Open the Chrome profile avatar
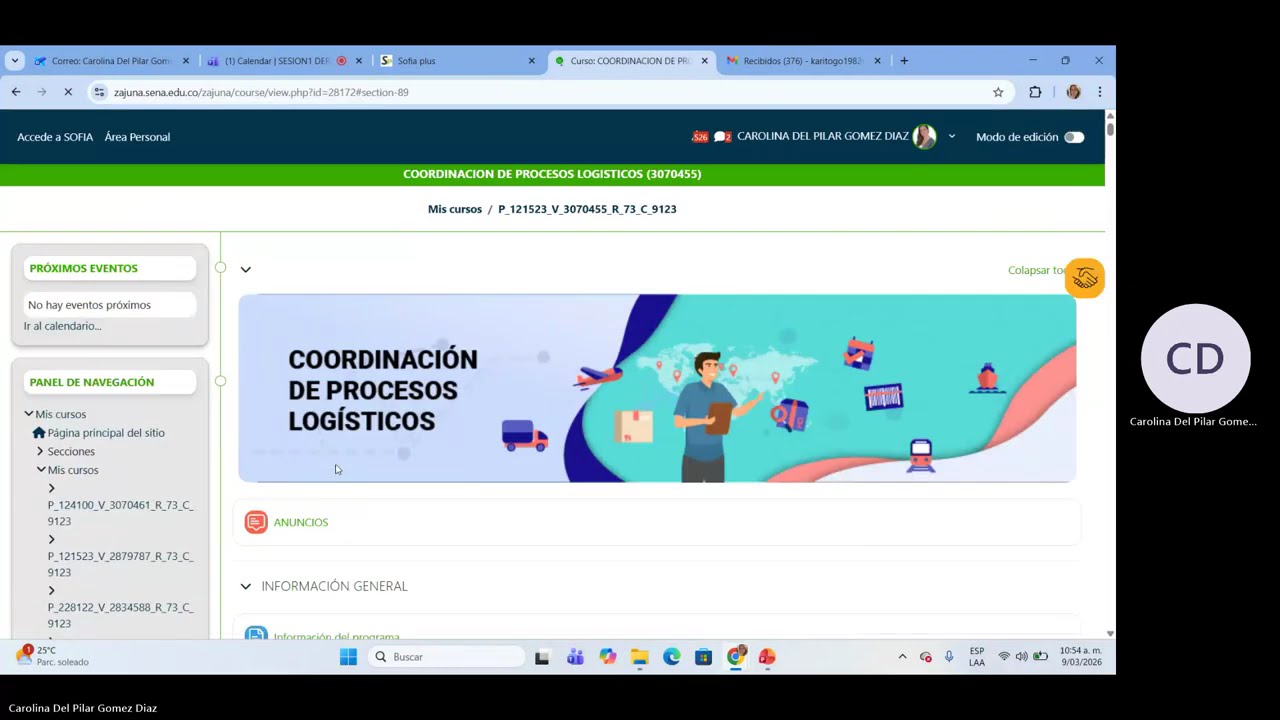The height and width of the screenshot is (720, 1280). click(x=1073, y=92)
